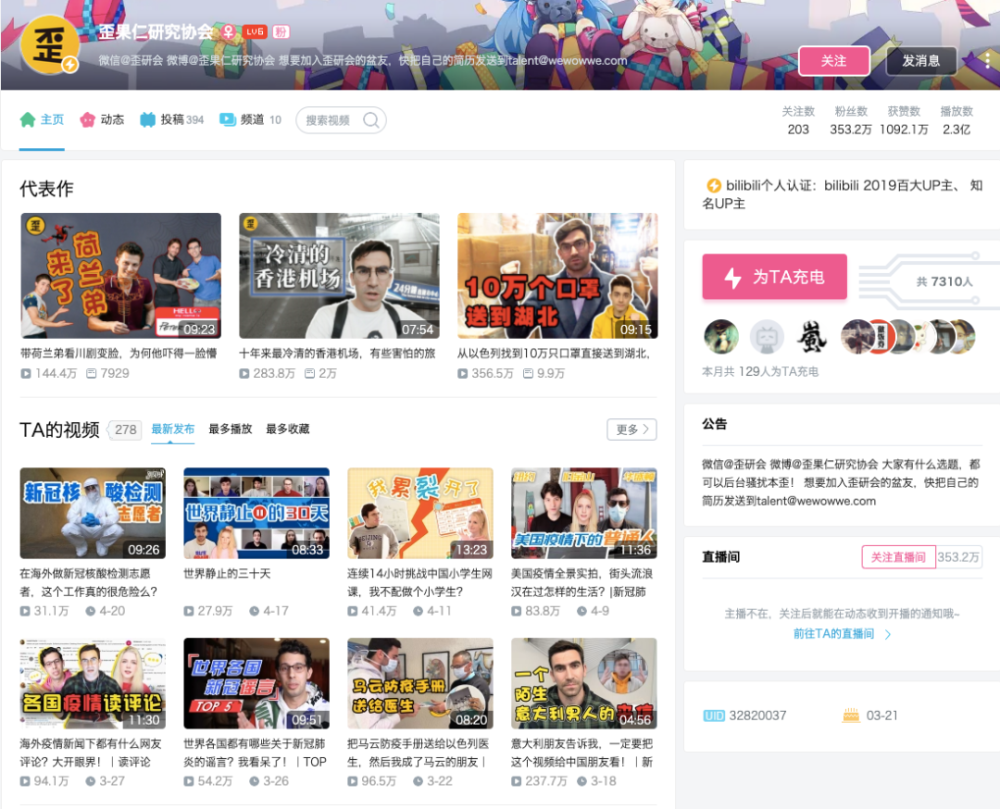Viewport: 1000px width, 809px height.
Task: Click the 歪 channel avatar
Action: point(50,45)
